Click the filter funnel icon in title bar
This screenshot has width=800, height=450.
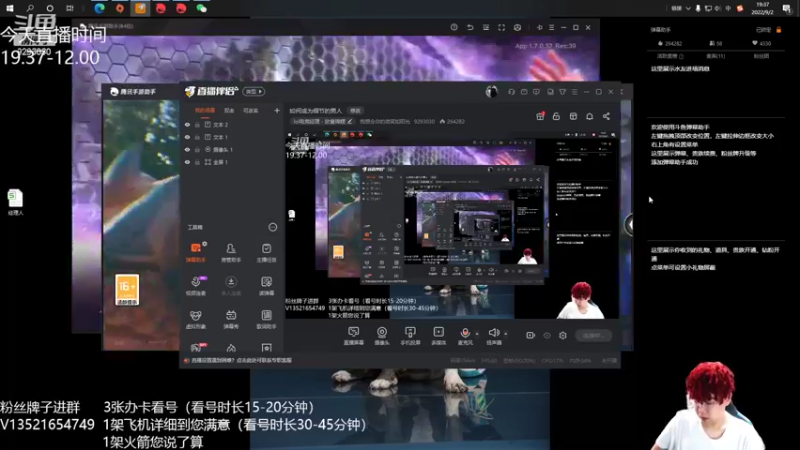pos(562,92)
